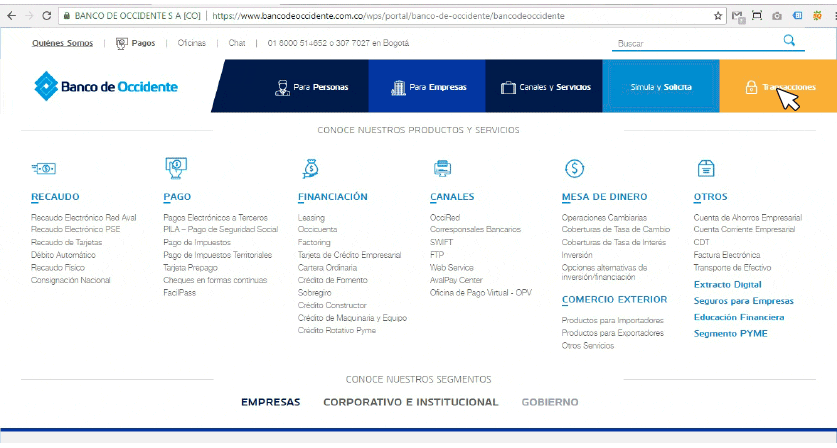Open the Para Personas menu

pyautogui.click(x=311, y=87)
